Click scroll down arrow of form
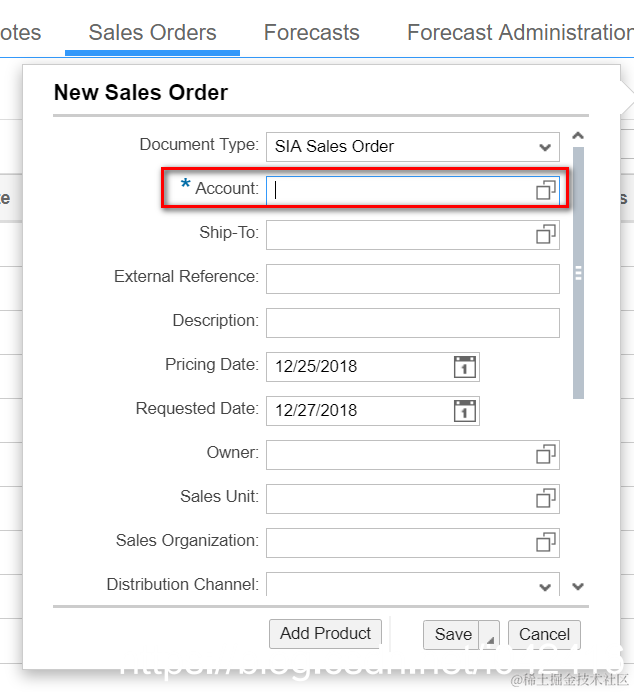This screenshot has height=692, width=634. click(578, 587)
